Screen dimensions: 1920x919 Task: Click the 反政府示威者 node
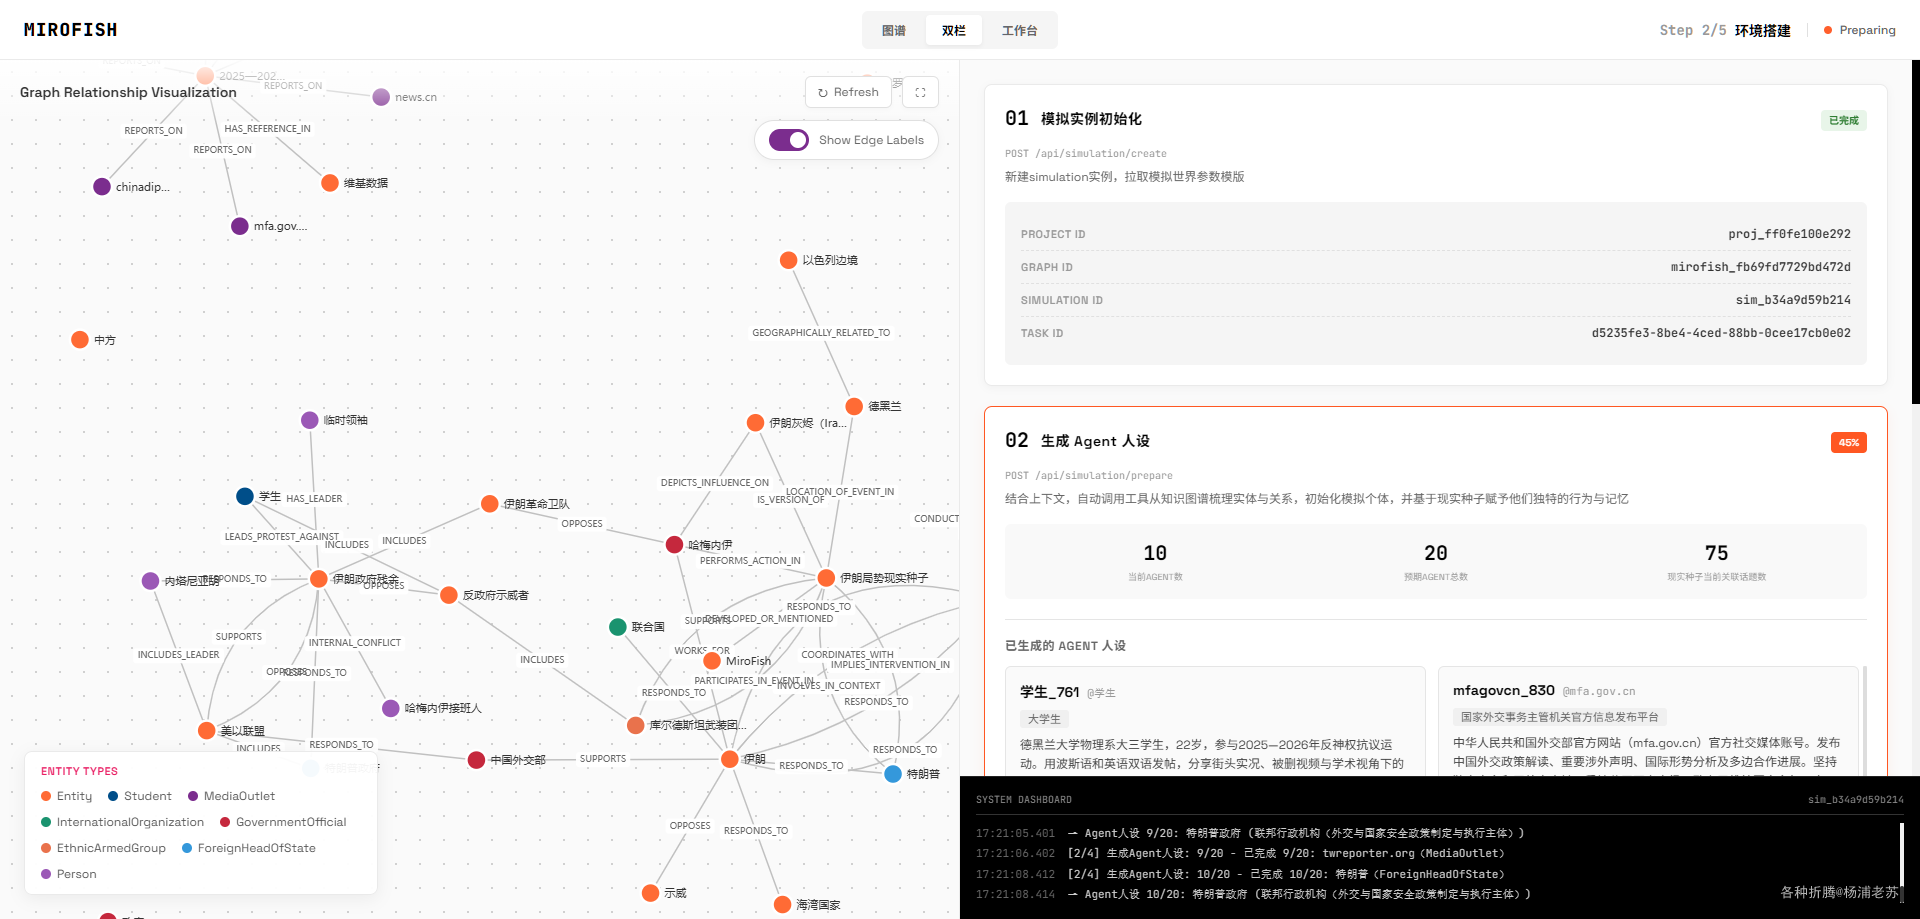pyautogui.click(x=449, y=595)
